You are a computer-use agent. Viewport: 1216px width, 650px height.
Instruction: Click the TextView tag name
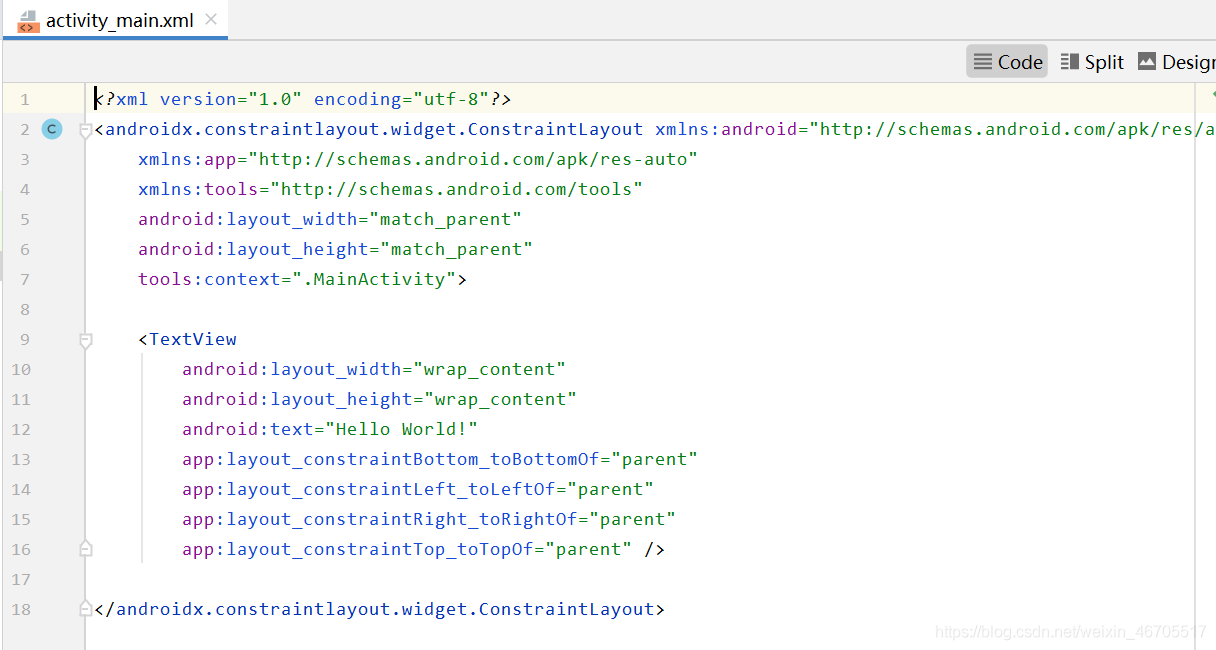coord(193,339)
